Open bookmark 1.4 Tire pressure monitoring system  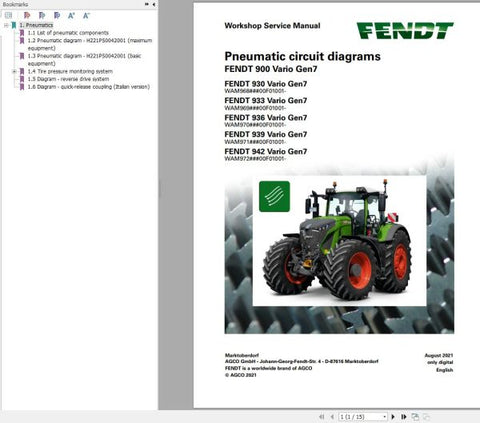click(70, 71)
